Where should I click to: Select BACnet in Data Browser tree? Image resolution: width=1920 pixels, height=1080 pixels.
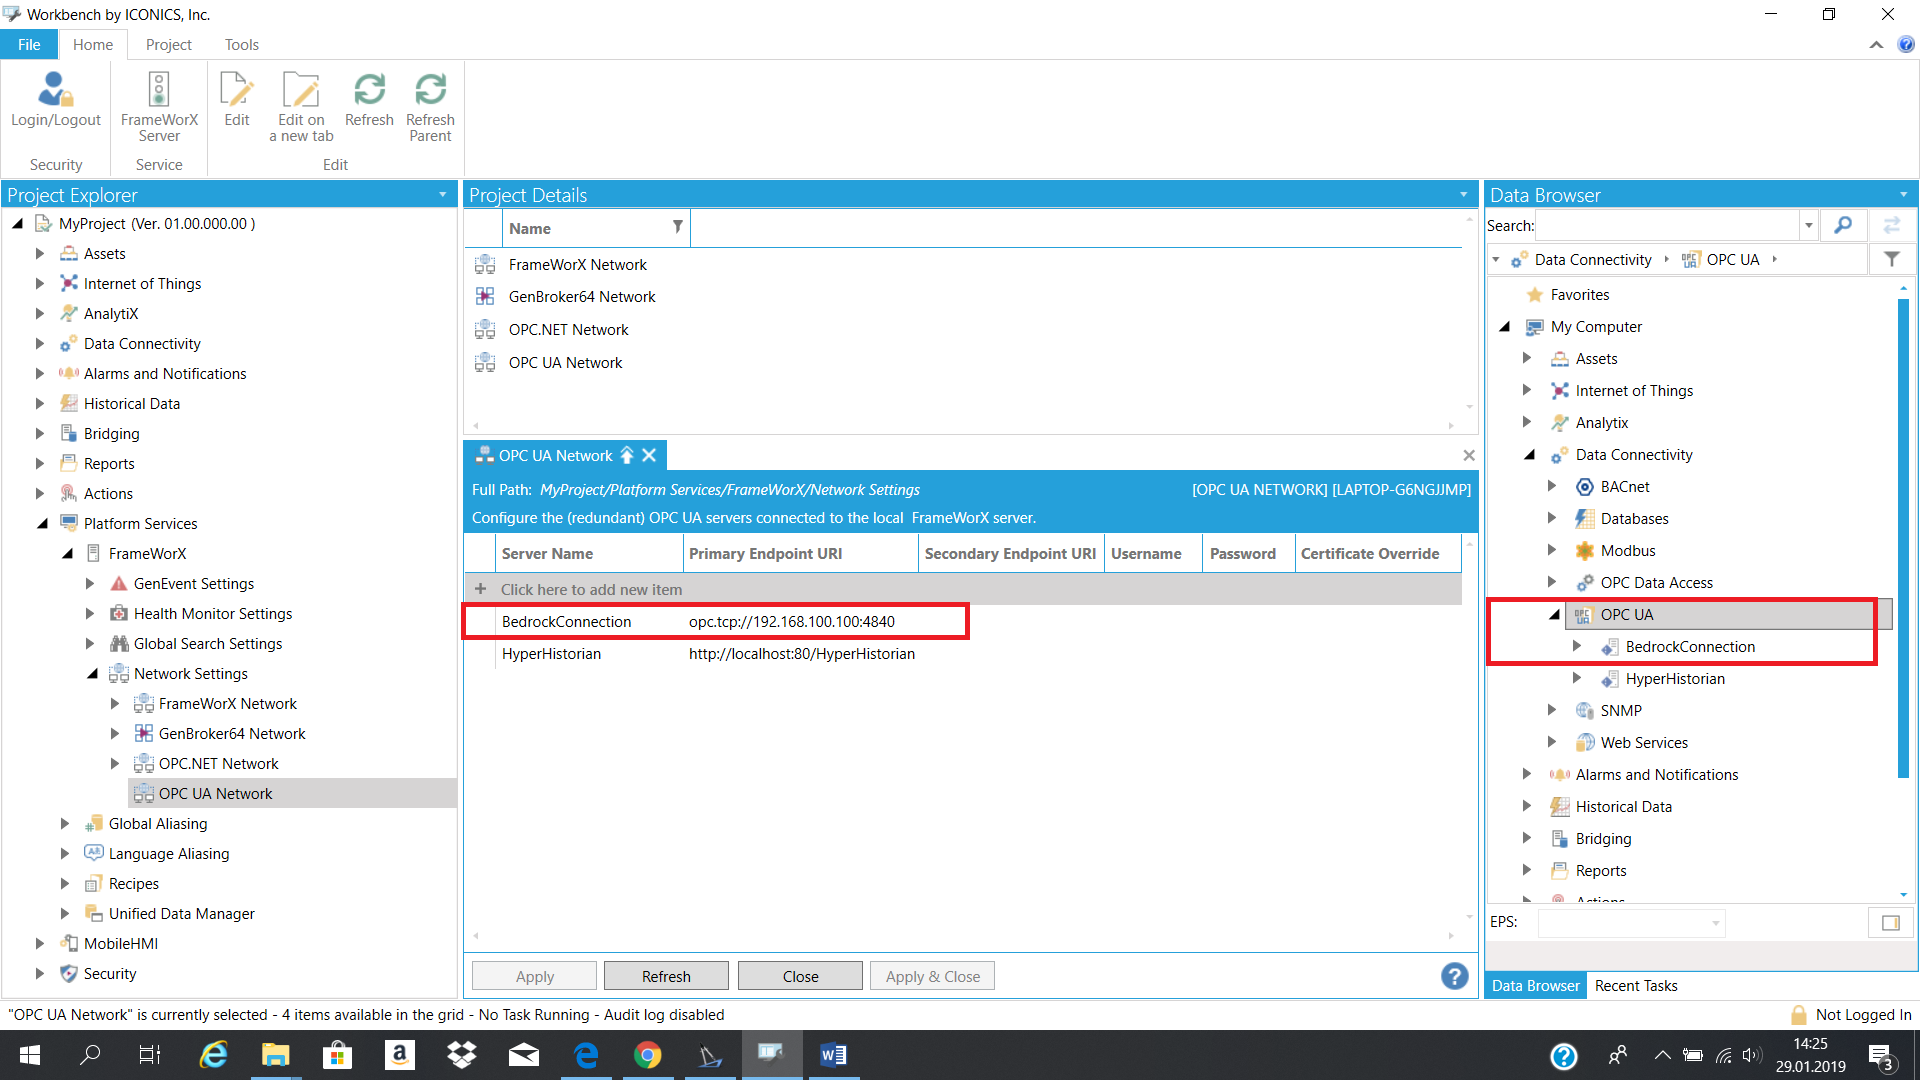pyautogui.click(x=1625, y=487)
